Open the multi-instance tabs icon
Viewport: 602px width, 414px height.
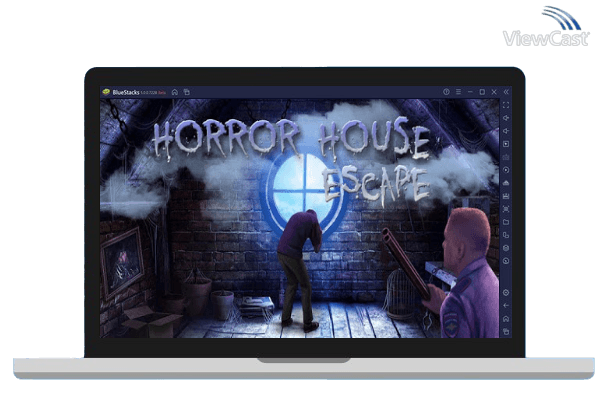(187, 92)
